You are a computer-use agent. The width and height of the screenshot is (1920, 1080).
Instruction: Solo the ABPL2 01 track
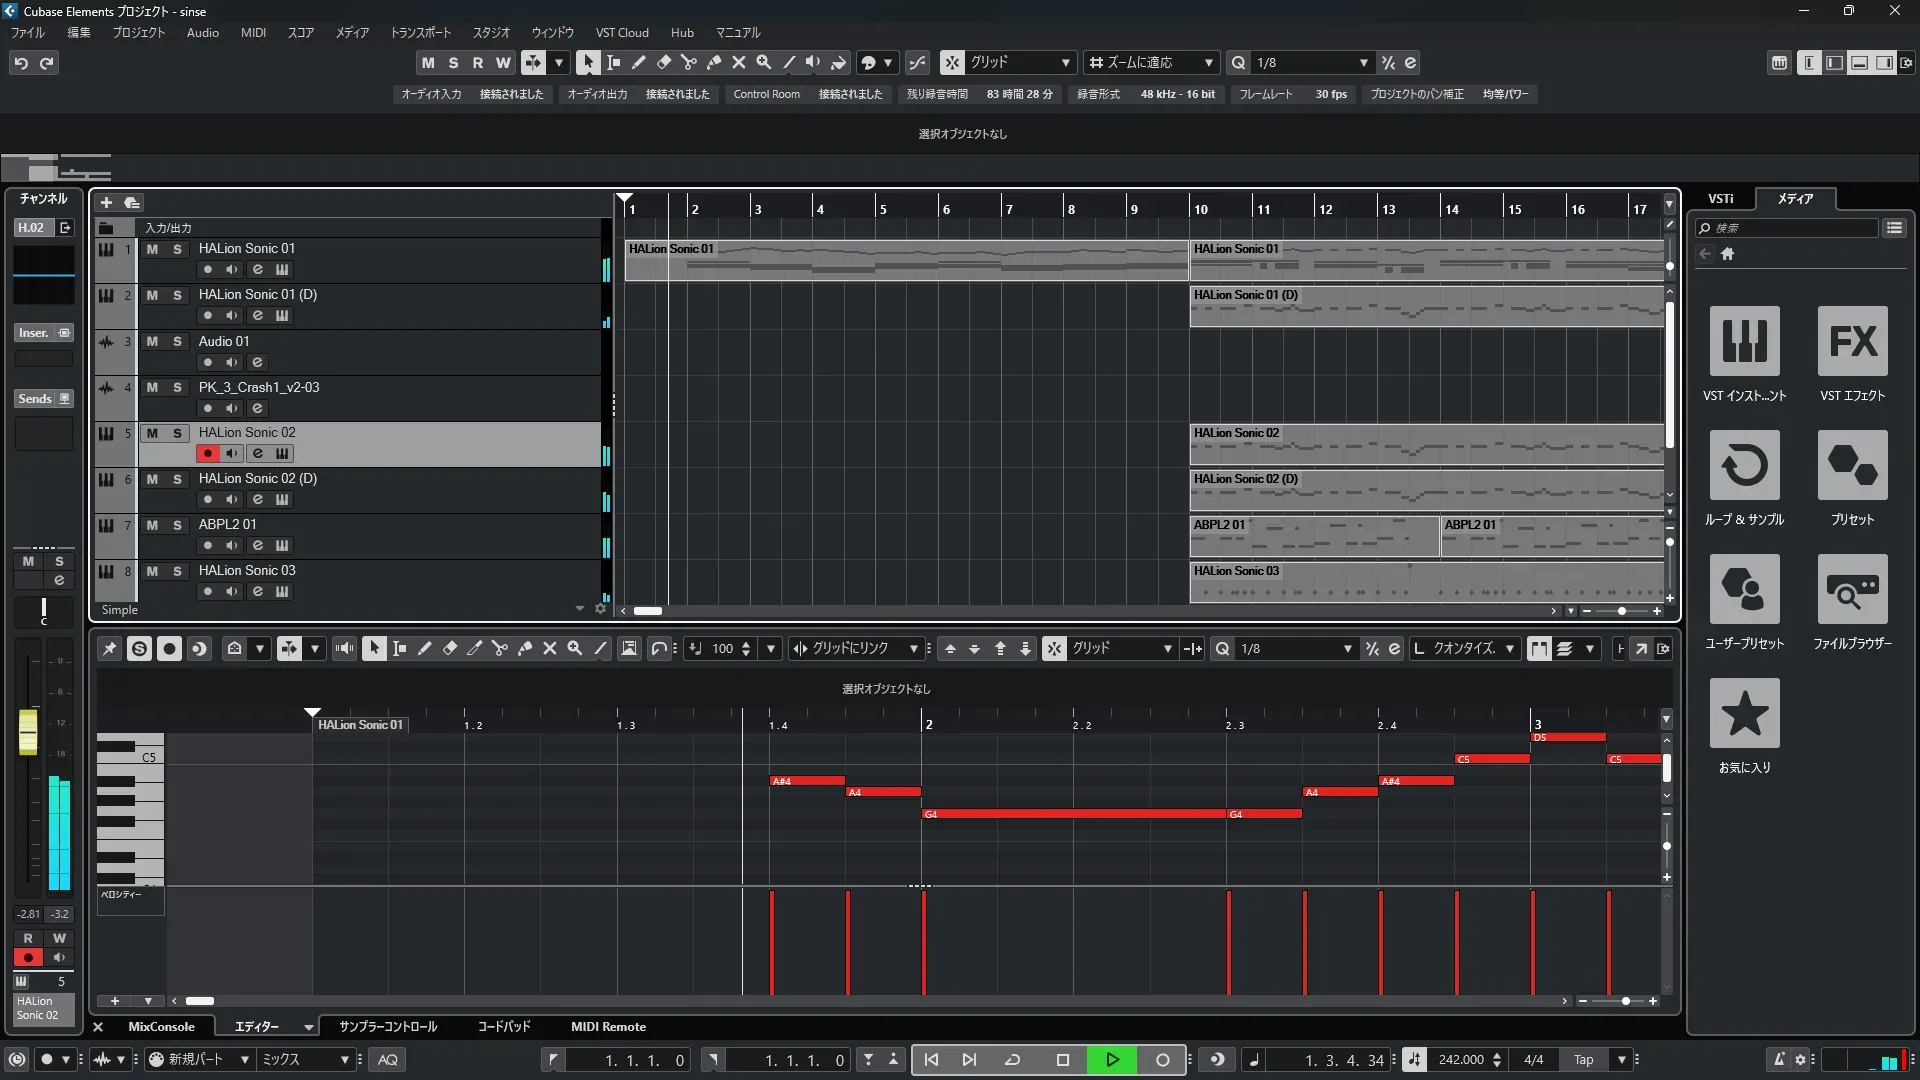tap(177, 525)
